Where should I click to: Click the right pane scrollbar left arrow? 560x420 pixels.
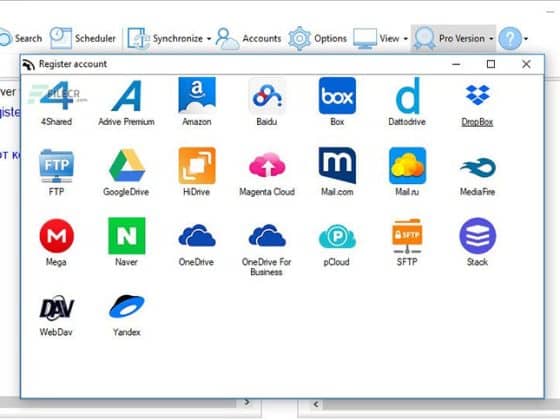(316, 404)
